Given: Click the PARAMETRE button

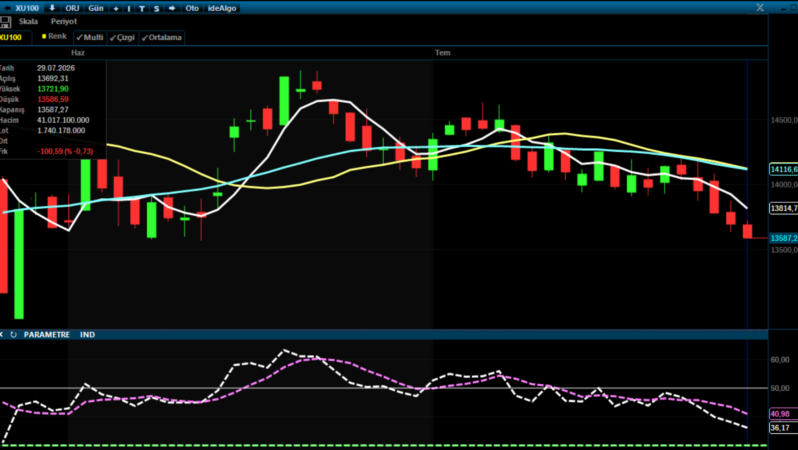Looking at the screenshot, I should coord(47,334).
